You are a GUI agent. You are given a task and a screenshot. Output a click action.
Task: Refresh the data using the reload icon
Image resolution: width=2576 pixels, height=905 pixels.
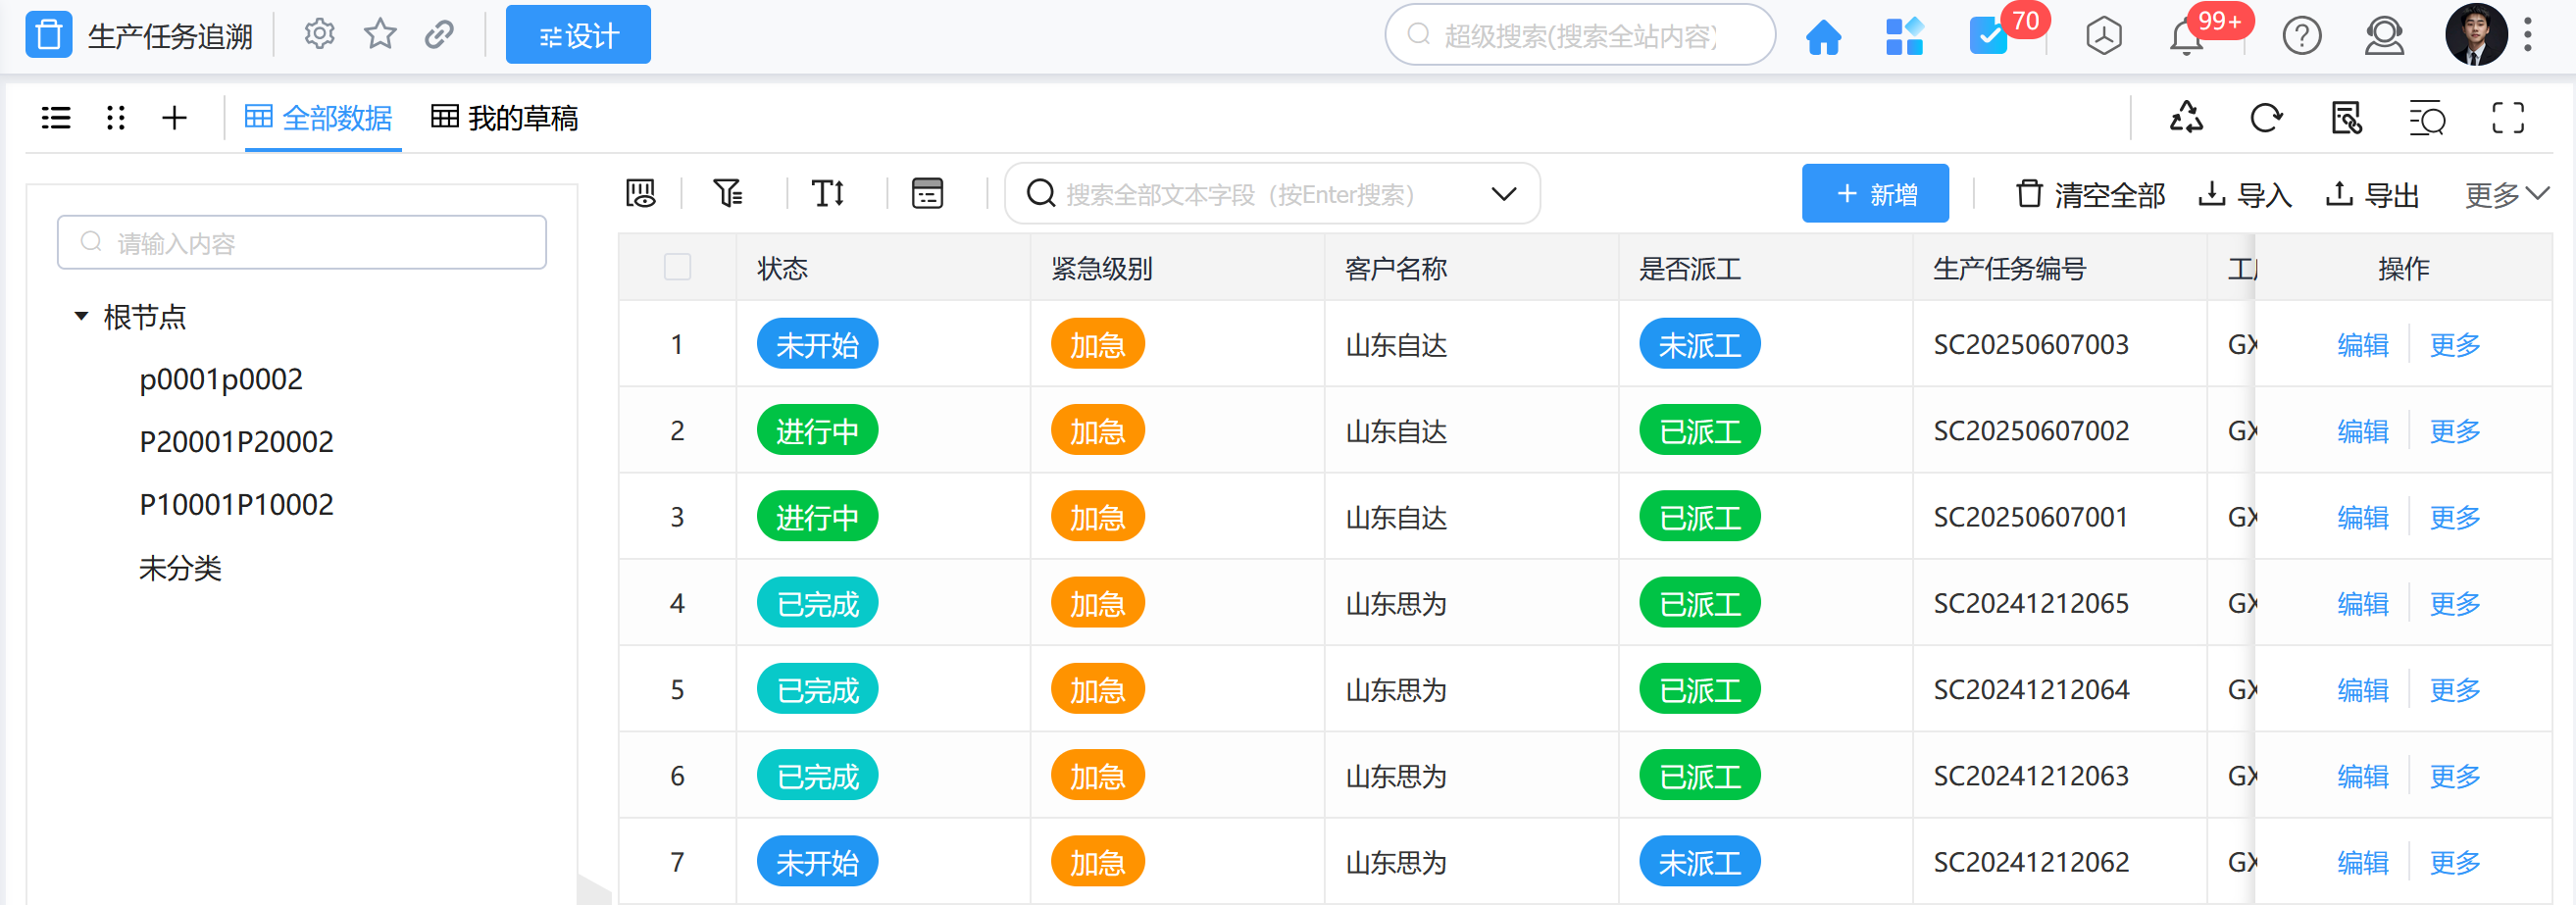[x=2266, y=118]
